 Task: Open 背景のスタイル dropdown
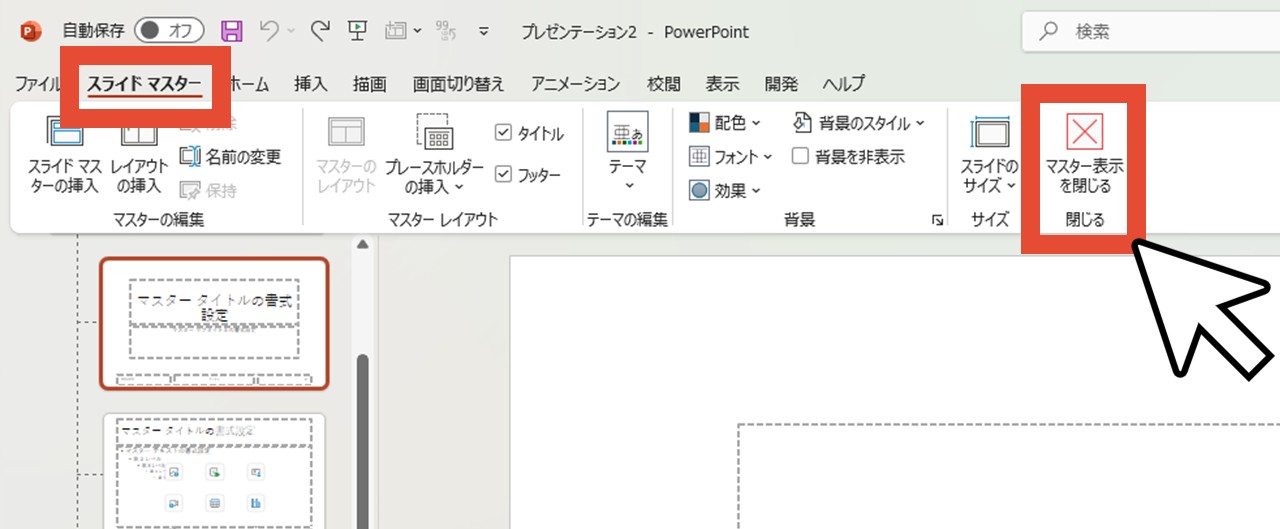click(858, 123)
